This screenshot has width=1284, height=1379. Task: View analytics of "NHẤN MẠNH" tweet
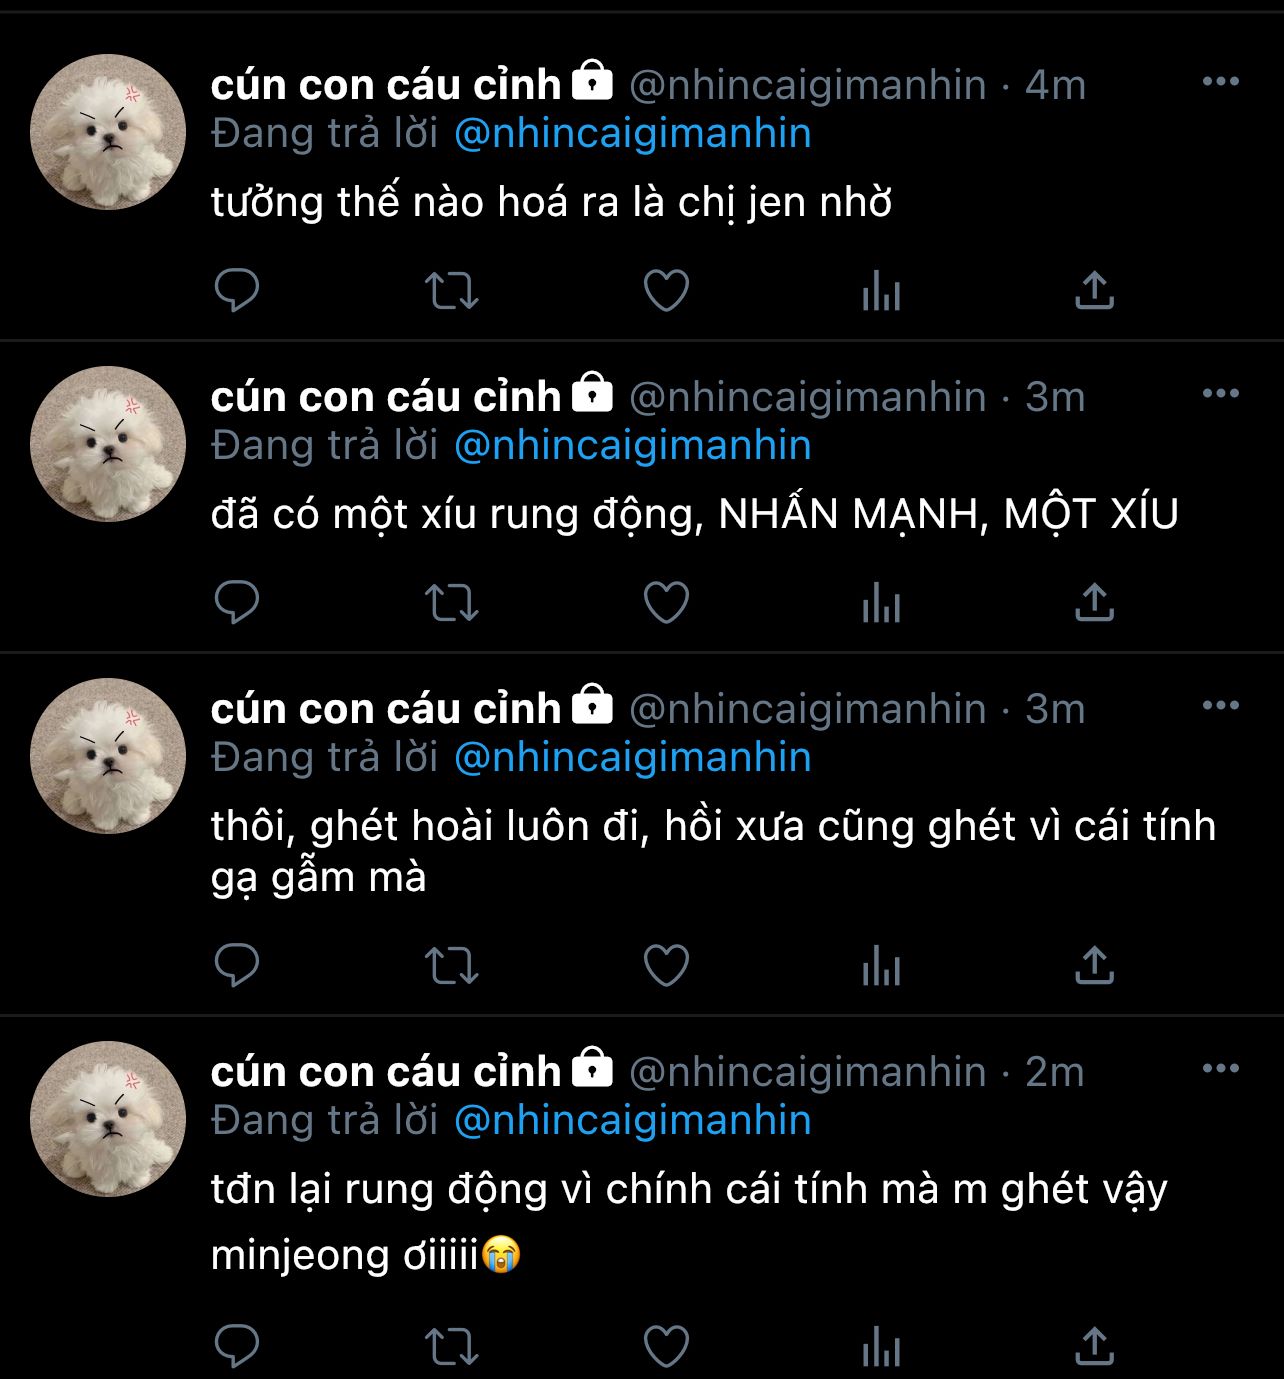(881, 603)
